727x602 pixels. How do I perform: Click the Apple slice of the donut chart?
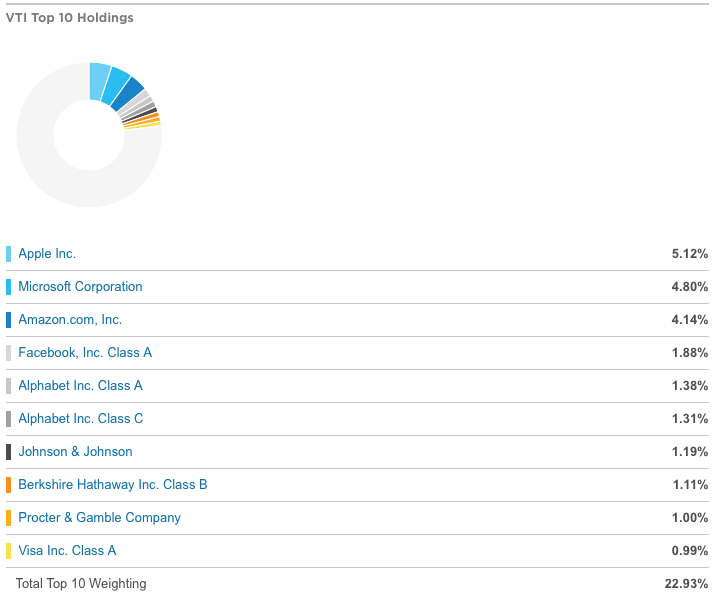(99, 81)
